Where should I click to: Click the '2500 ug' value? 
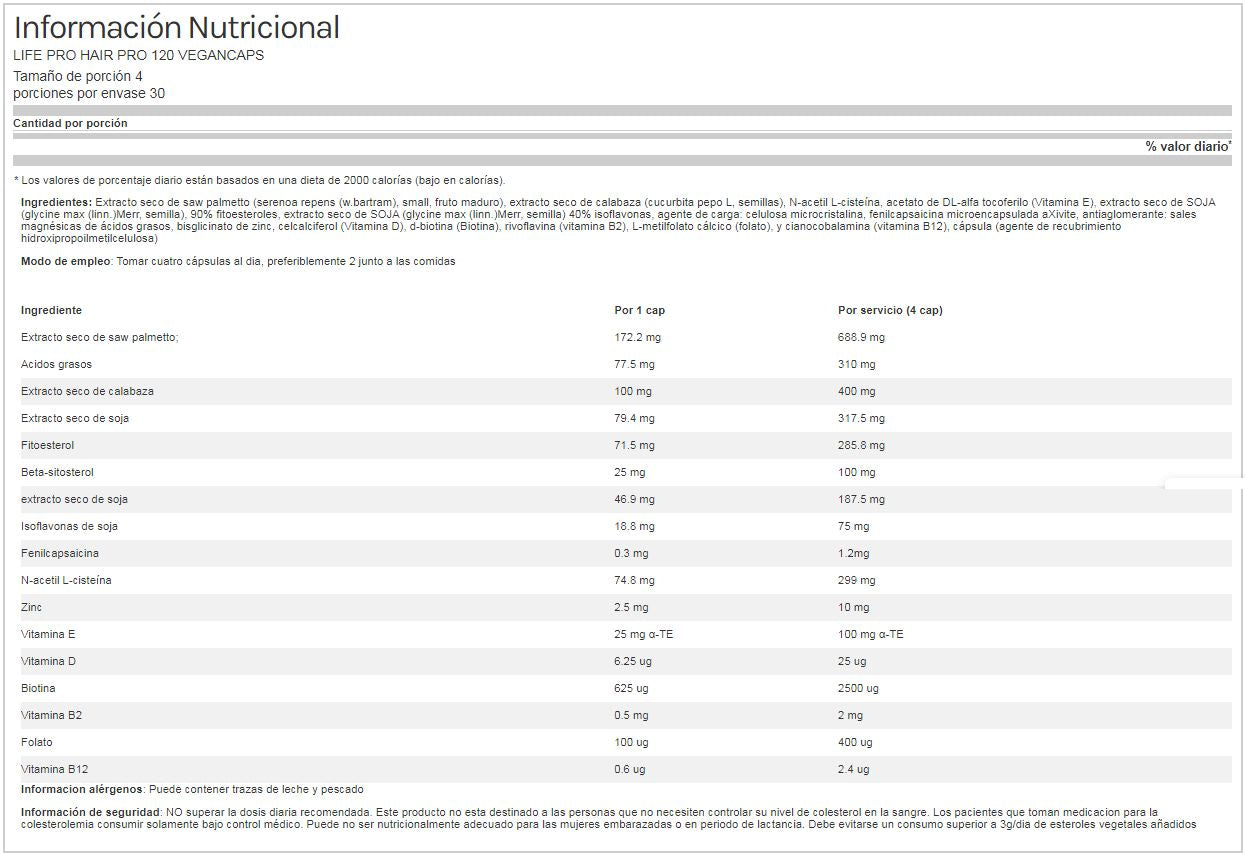858,688
